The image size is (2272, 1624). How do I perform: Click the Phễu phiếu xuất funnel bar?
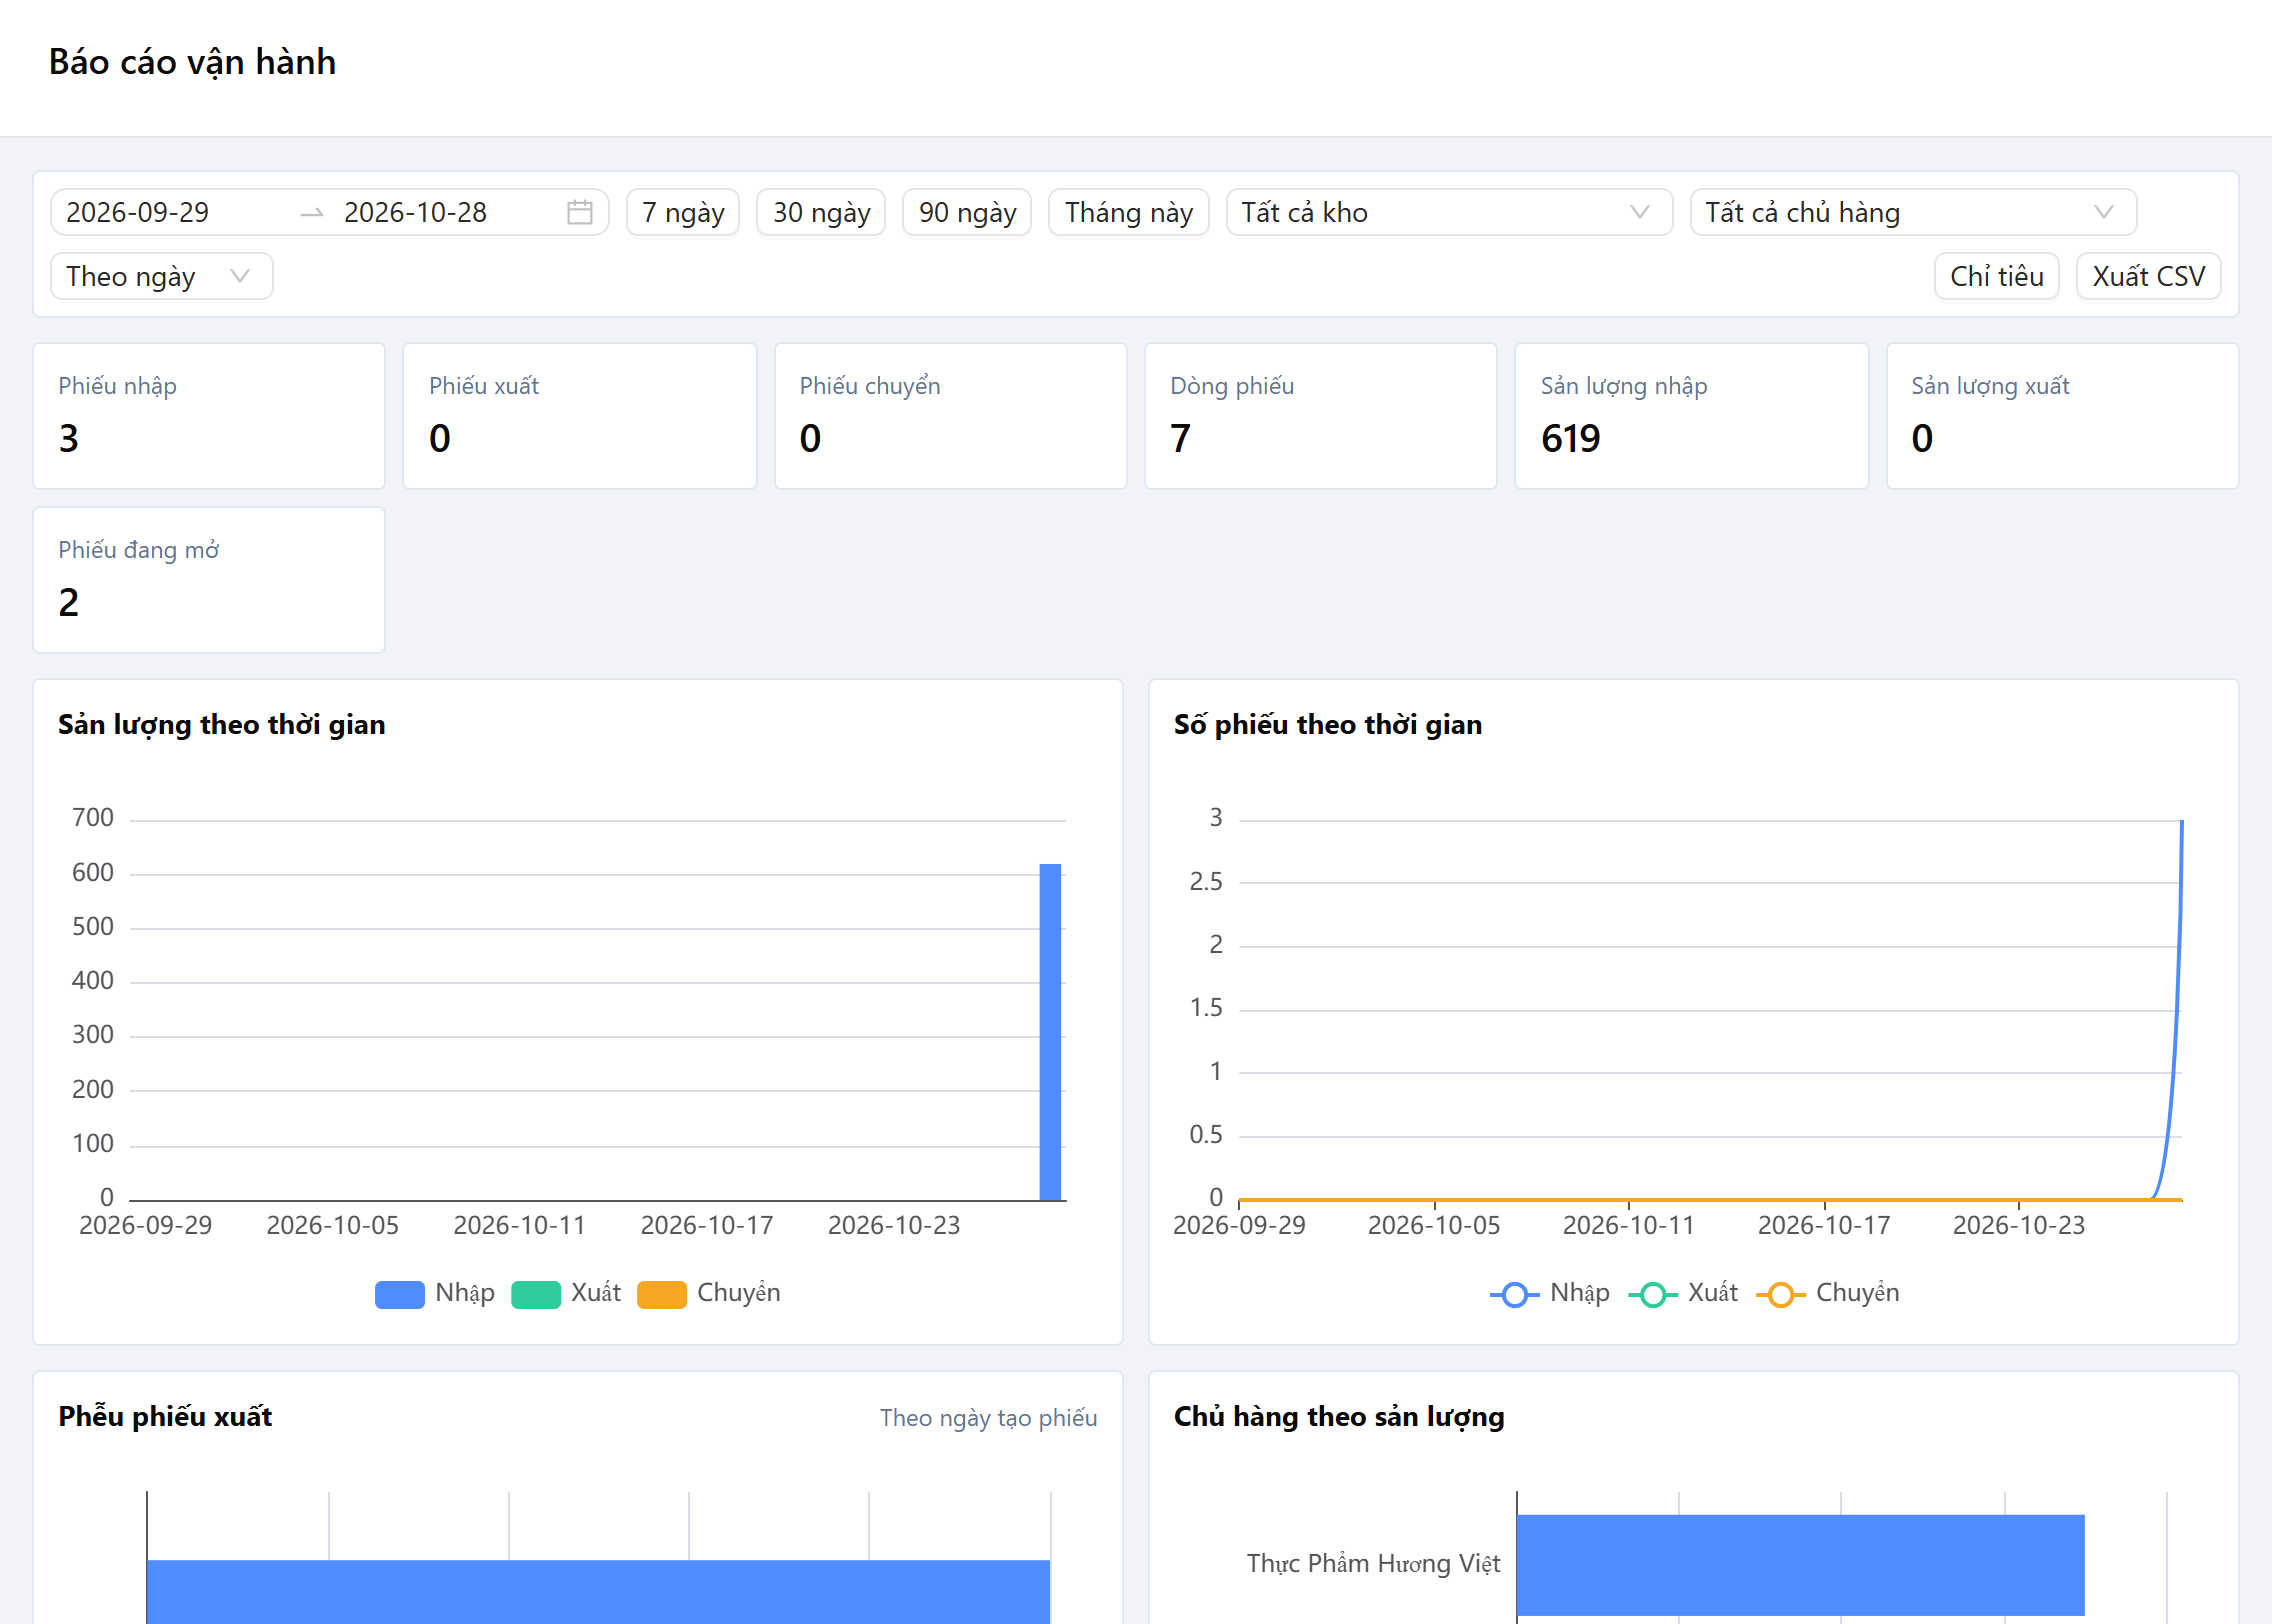[598, 1592]
